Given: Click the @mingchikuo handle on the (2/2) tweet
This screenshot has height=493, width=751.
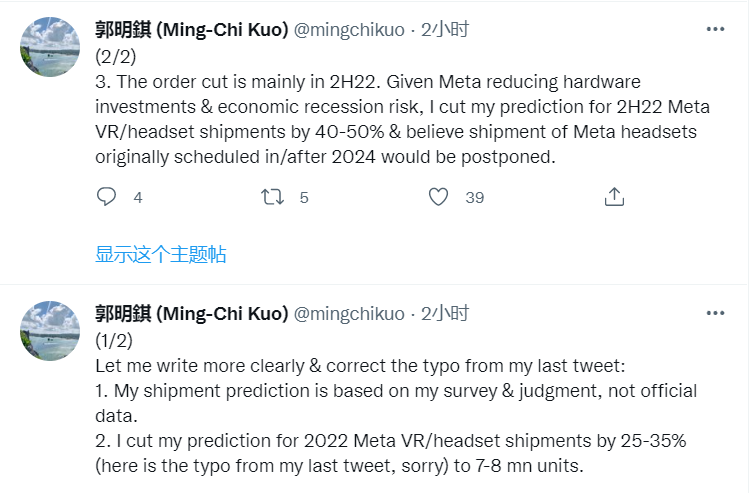Looking at the screenshot, I should tap(349, 30).
